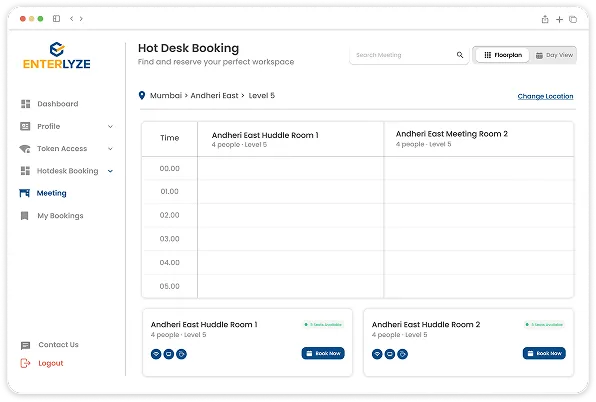Open Andheri East Huddle Room 2 card title
Screen dimensions: 596x402
click(426, 324)
